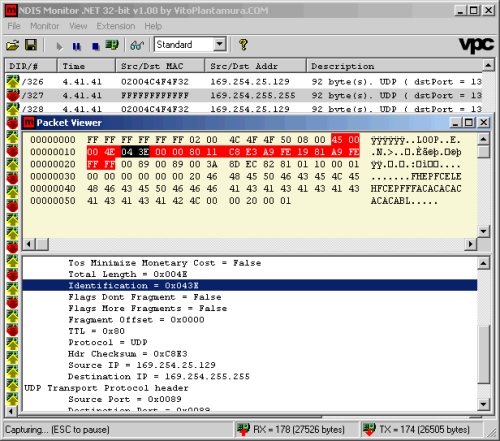The height and width of the screenshot is (441, 500).
Task: Click the NDIS Monitor title bar icon
Action: pos(11,11)
